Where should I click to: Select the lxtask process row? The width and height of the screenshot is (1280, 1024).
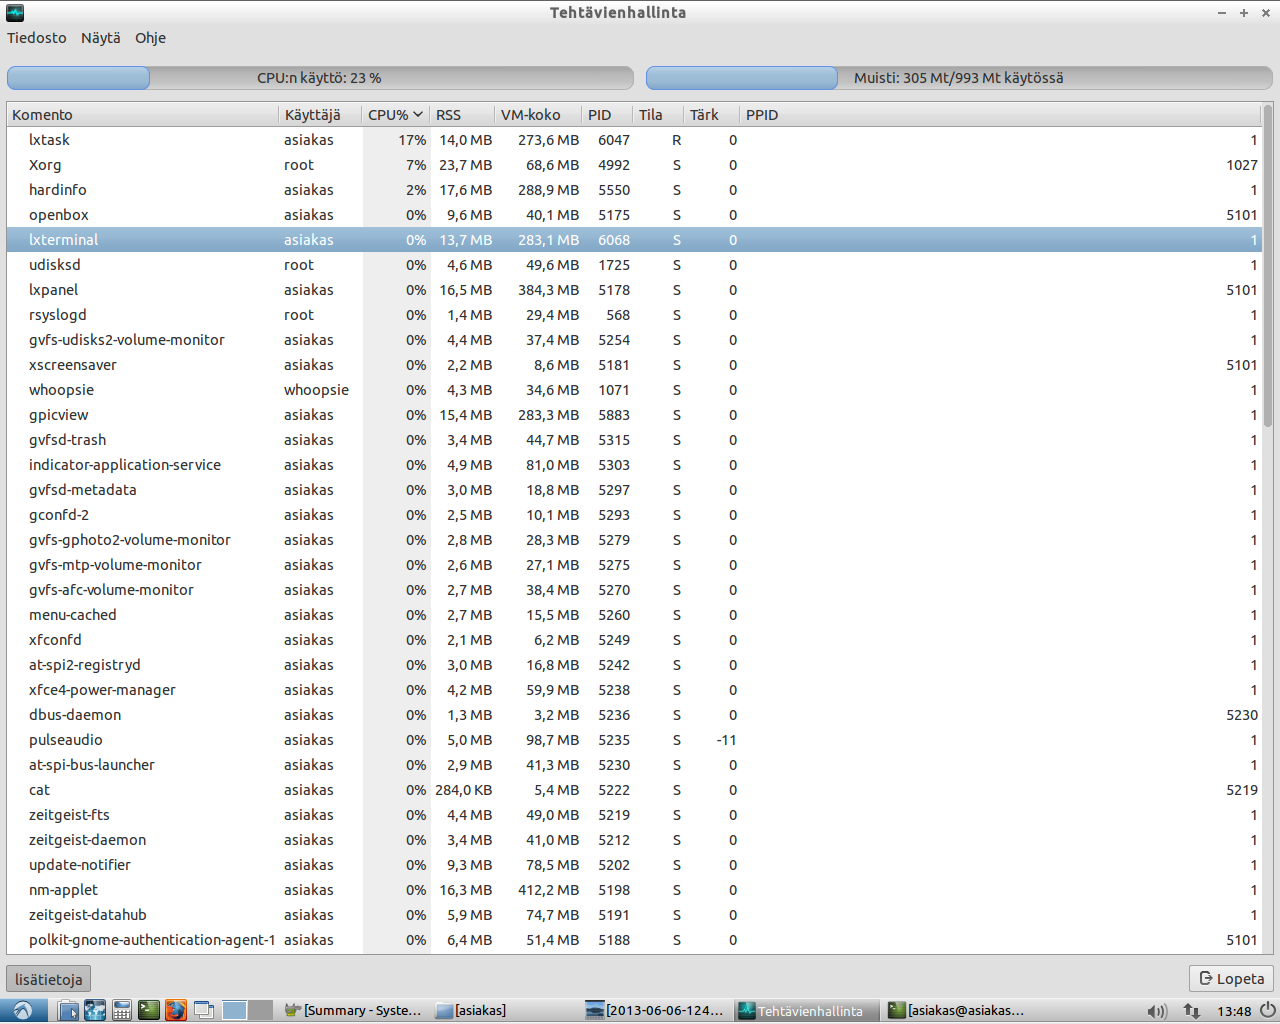[634, 140]
